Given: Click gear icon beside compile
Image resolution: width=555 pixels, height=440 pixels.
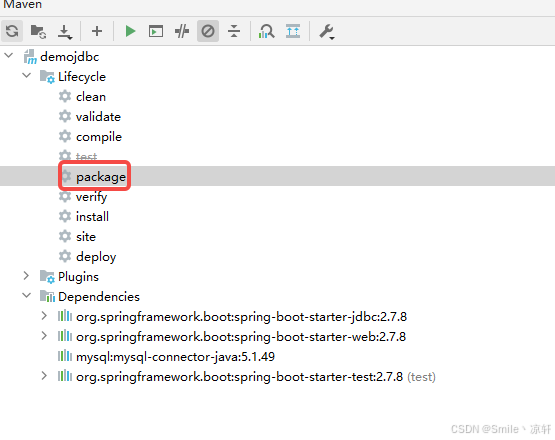Looking at the screenshot, I should click(65, 136).
